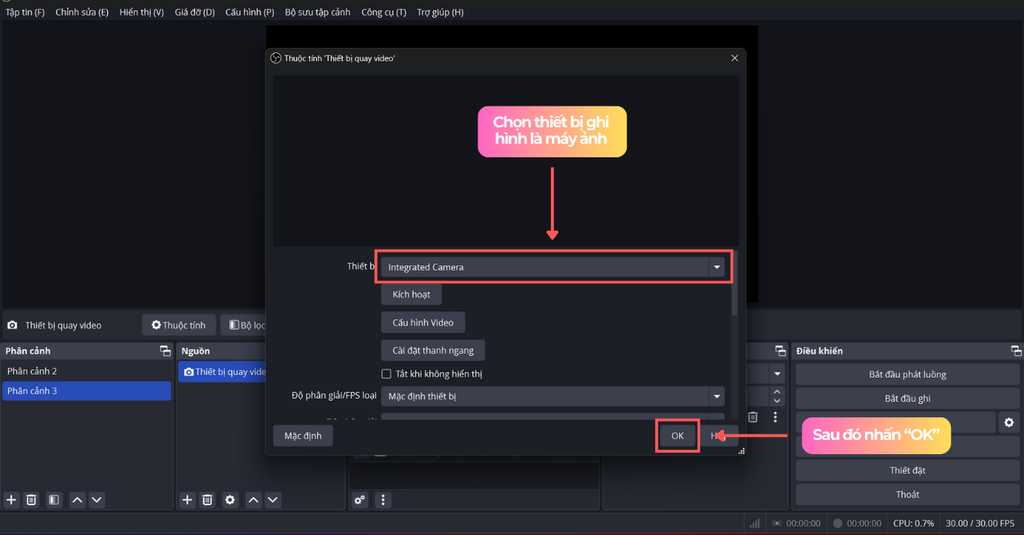Click Mặc định button in dialog
The height and width of the screenshot is (535, 1024).
click(x=303, y=436)
